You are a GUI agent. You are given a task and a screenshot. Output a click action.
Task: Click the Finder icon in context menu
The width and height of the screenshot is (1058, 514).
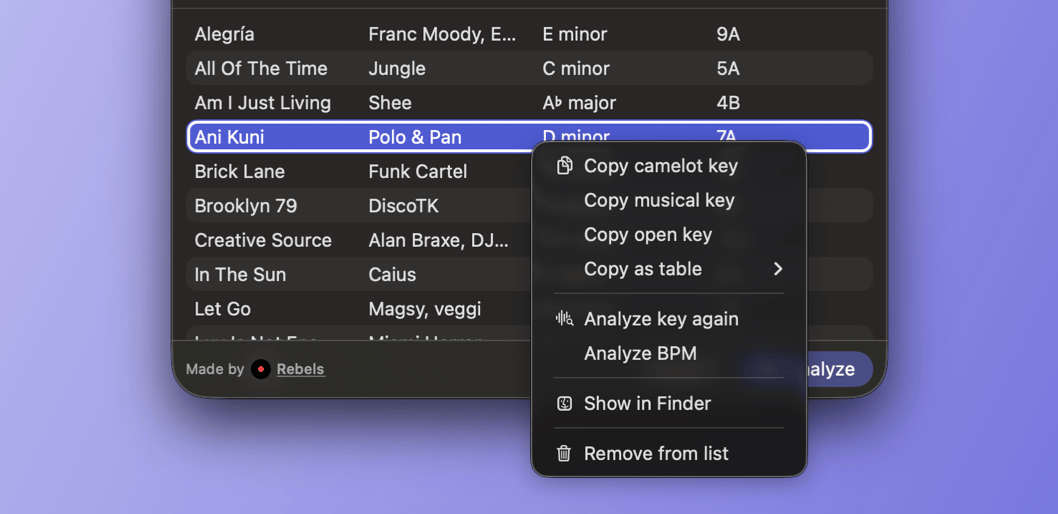564,404
